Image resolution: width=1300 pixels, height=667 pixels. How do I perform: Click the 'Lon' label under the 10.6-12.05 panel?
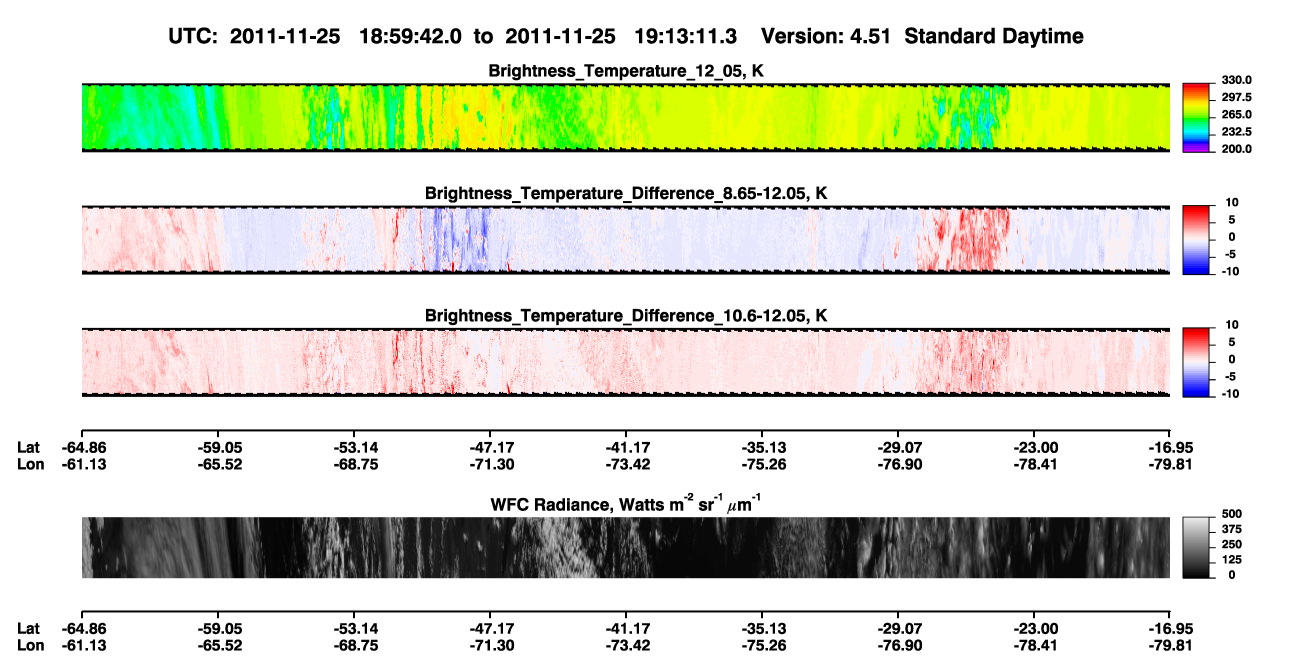[x=30, y=465]
